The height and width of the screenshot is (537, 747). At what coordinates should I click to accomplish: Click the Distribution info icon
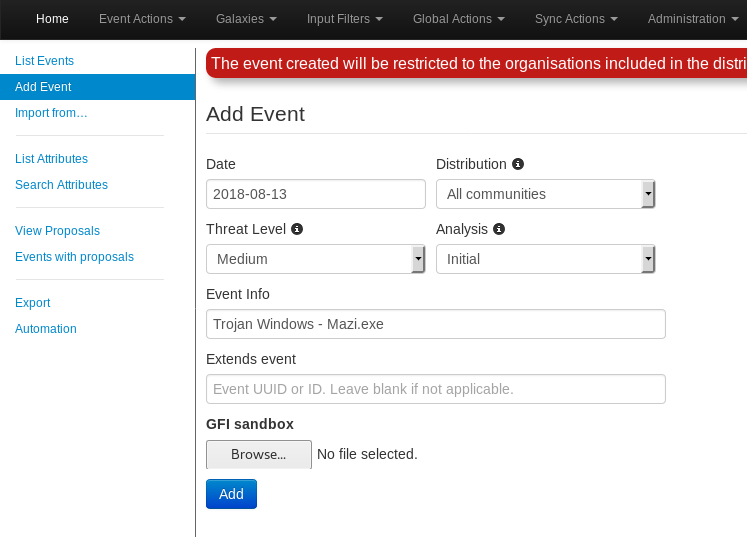(x=518, y=164)
